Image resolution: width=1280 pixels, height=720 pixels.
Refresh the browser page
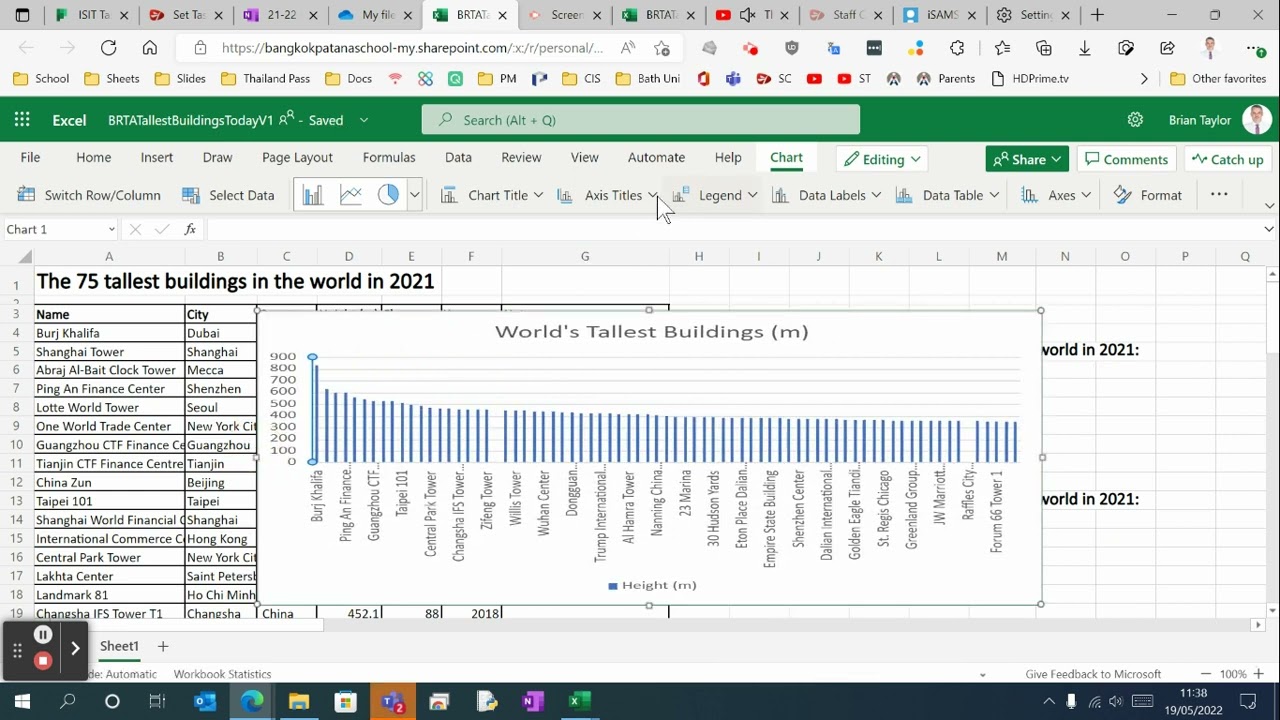108,48
